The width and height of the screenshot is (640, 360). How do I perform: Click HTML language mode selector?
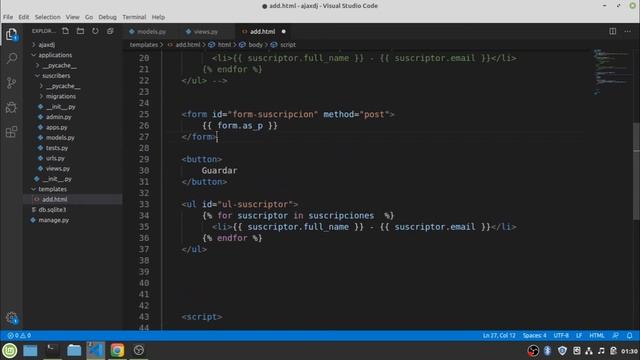[597, 336]
